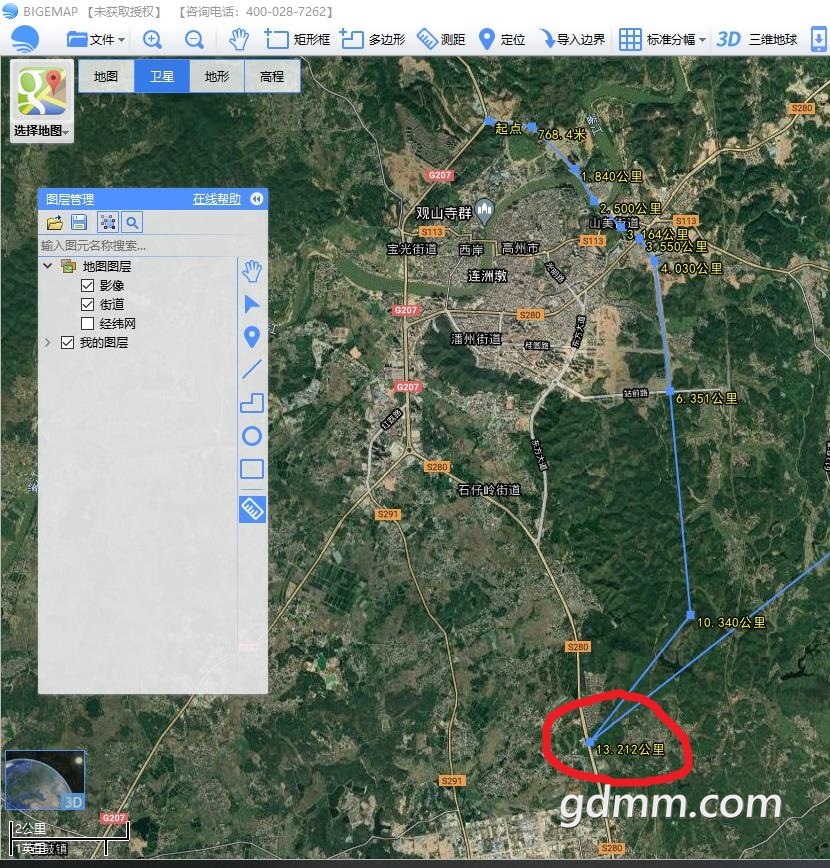Select the hand pan tool in side toolbar
The image size is (830, 868).
pos(252,271)
